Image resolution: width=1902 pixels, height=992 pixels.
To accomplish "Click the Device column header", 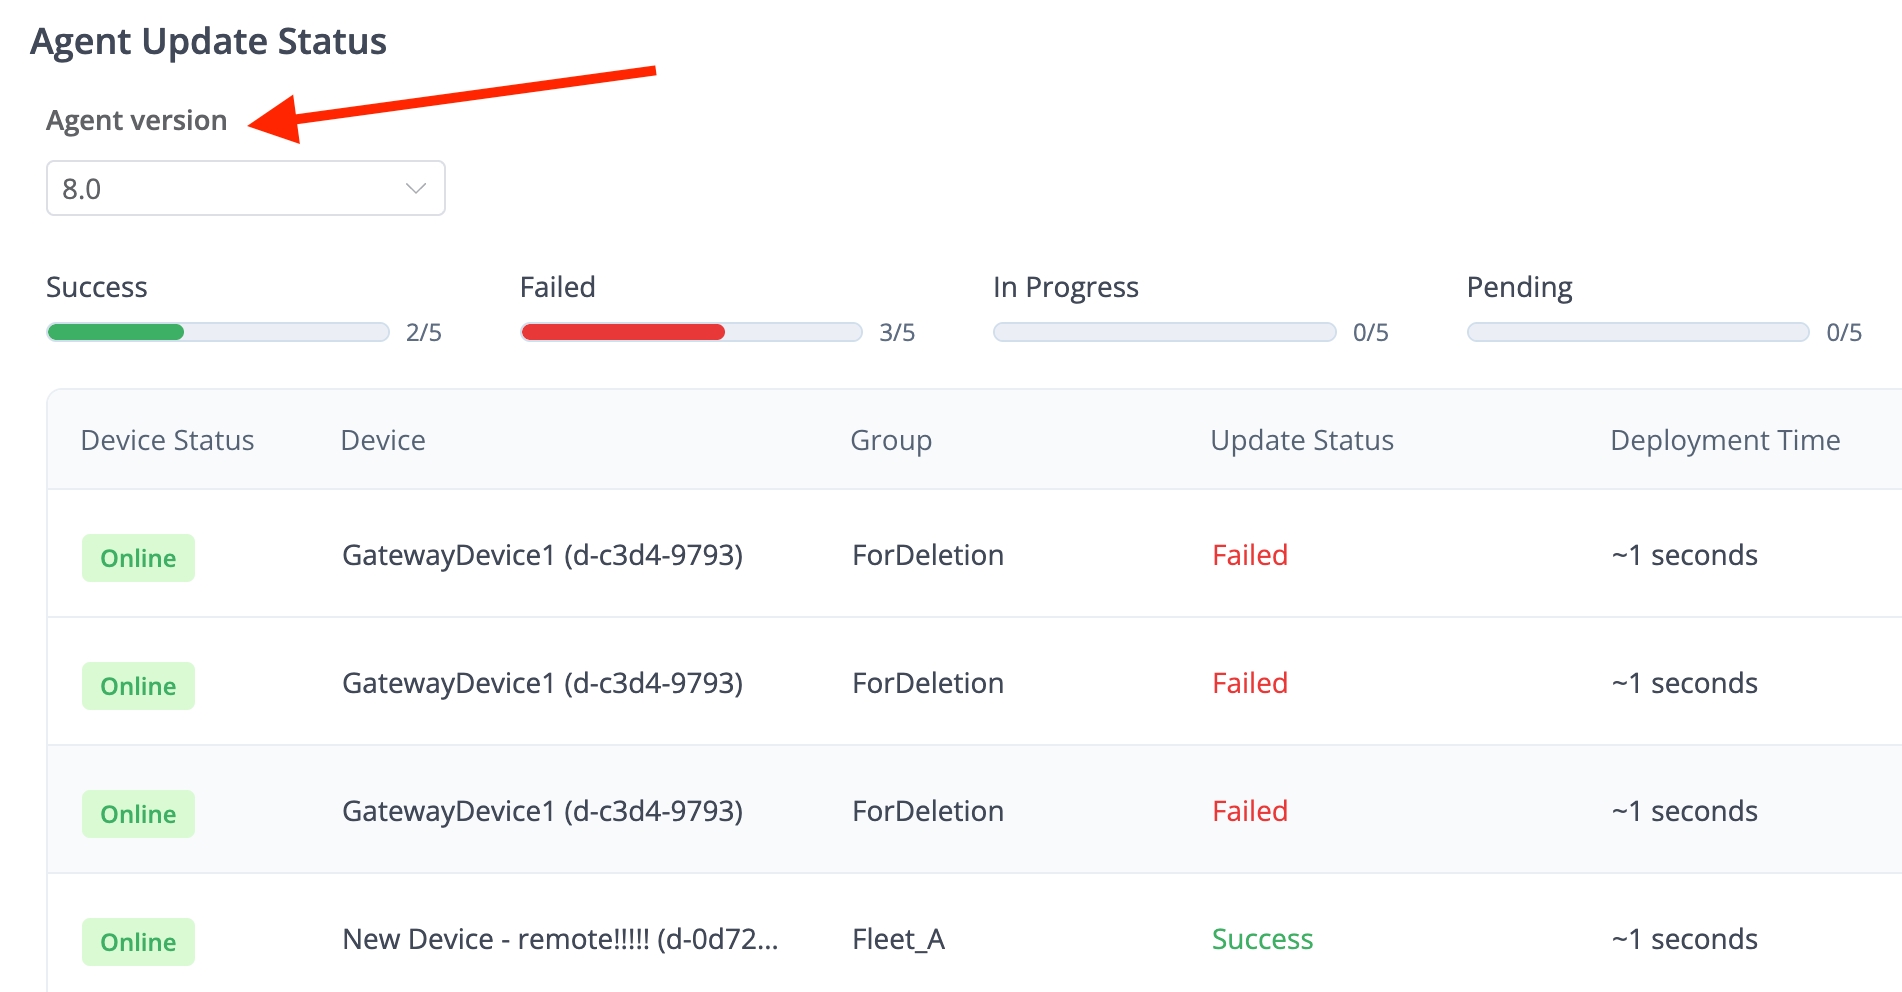I will (383, 440).
